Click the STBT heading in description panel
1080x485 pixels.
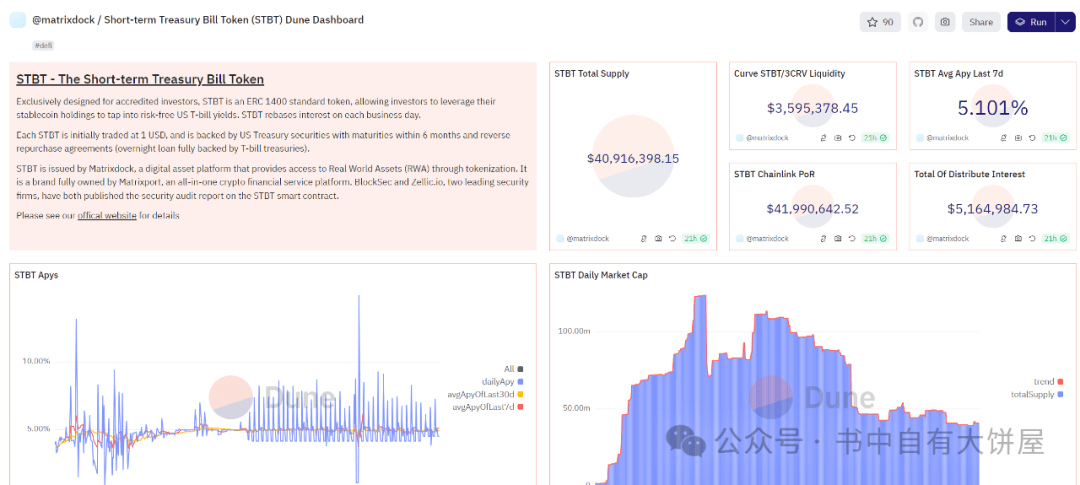pos(140,79)
